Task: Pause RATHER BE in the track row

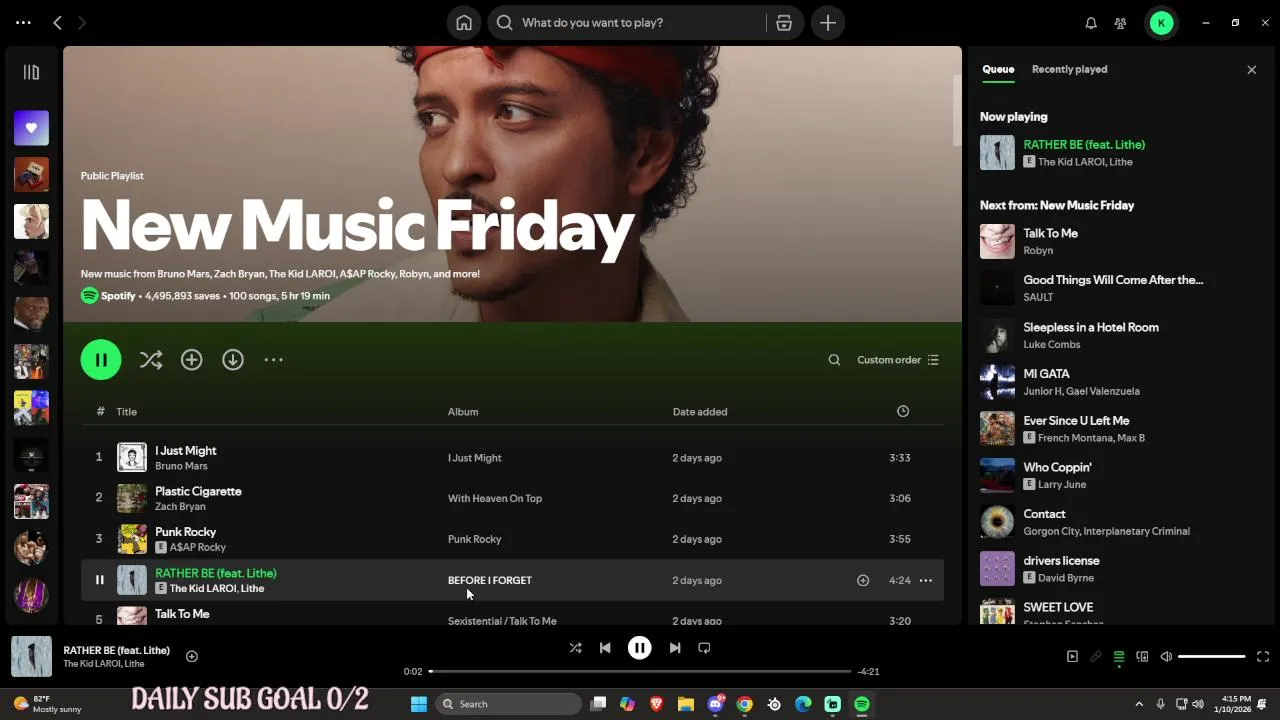Action: pos(99,580)
